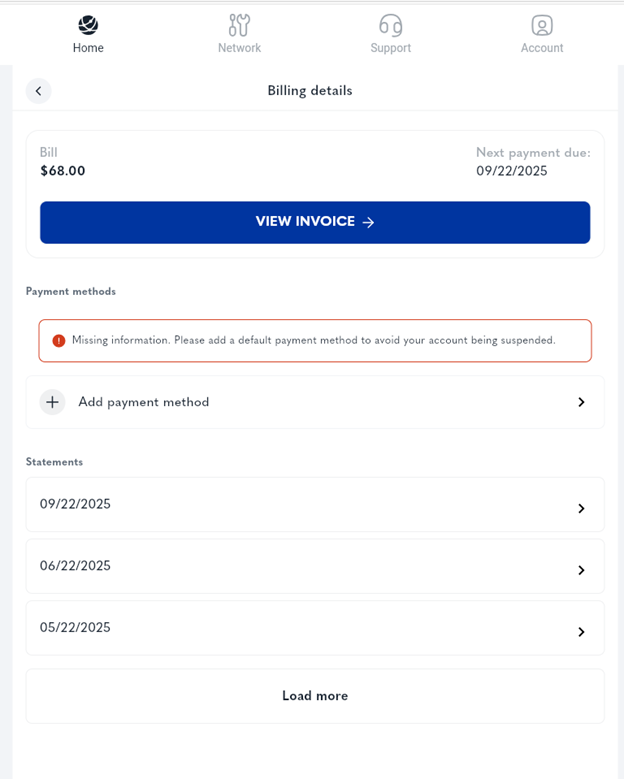Expand the Add payment method chevron
Screen dimensions: 624x779
point(581,402)
